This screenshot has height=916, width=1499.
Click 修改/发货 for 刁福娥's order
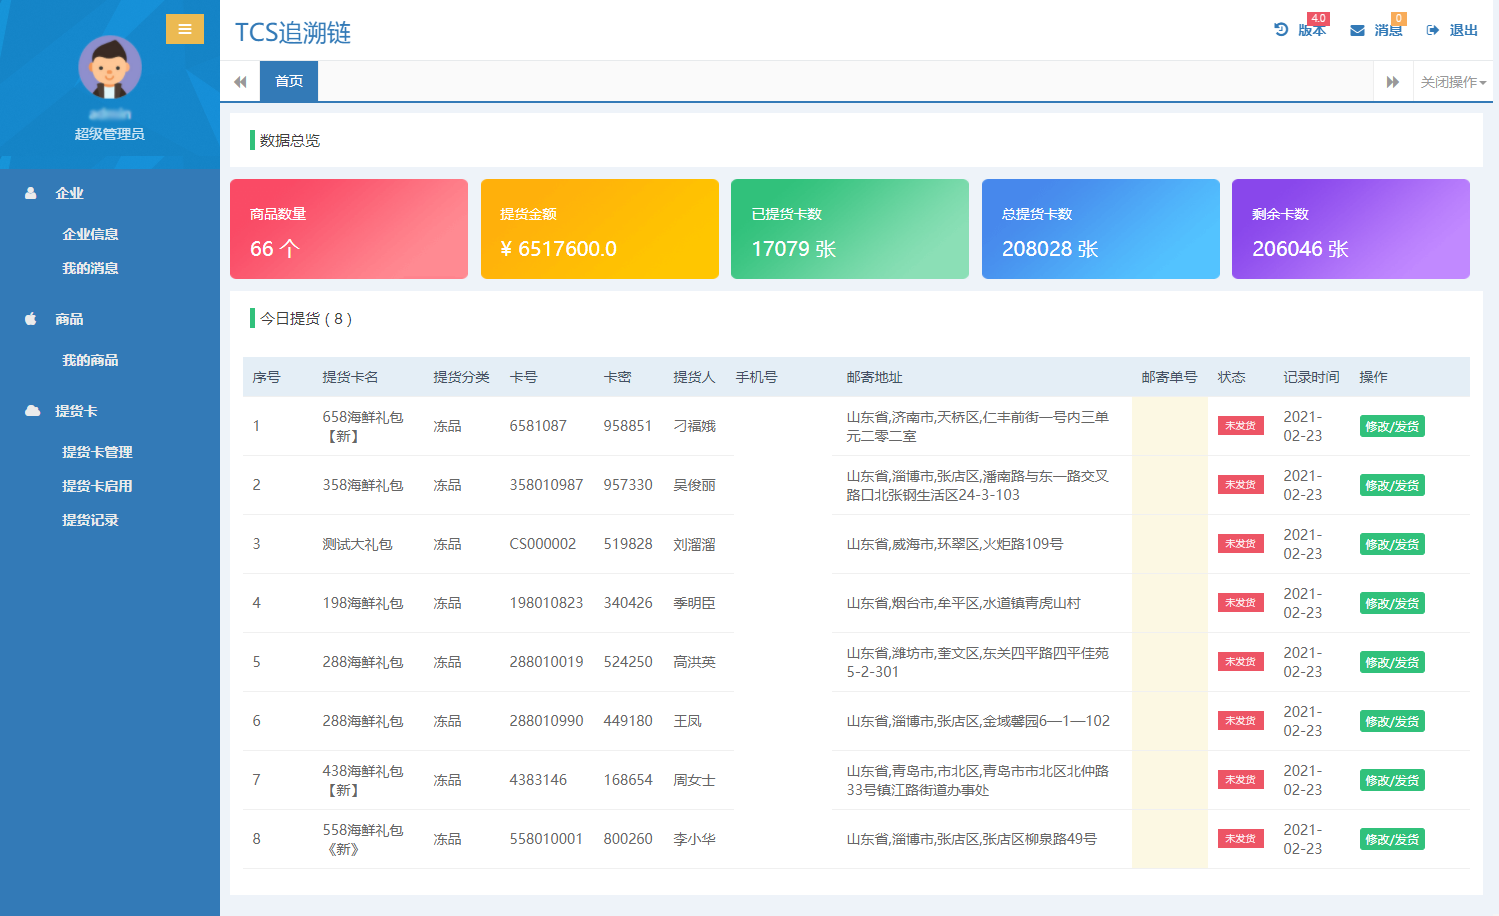point(1392,426)
